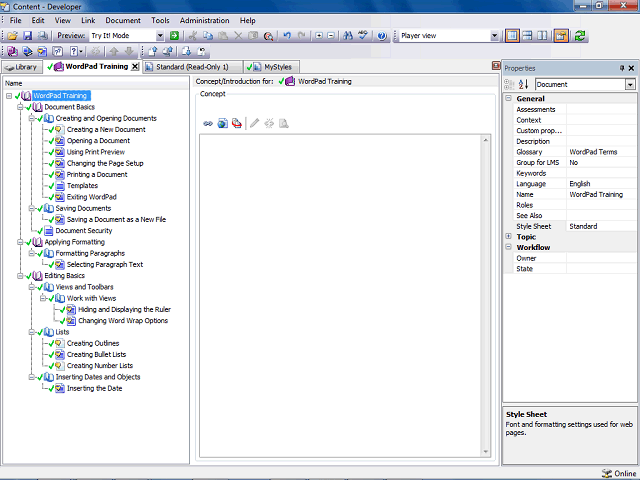Open the Tools menu
This screenshot has width=640, height=480.
coord(160,20)
